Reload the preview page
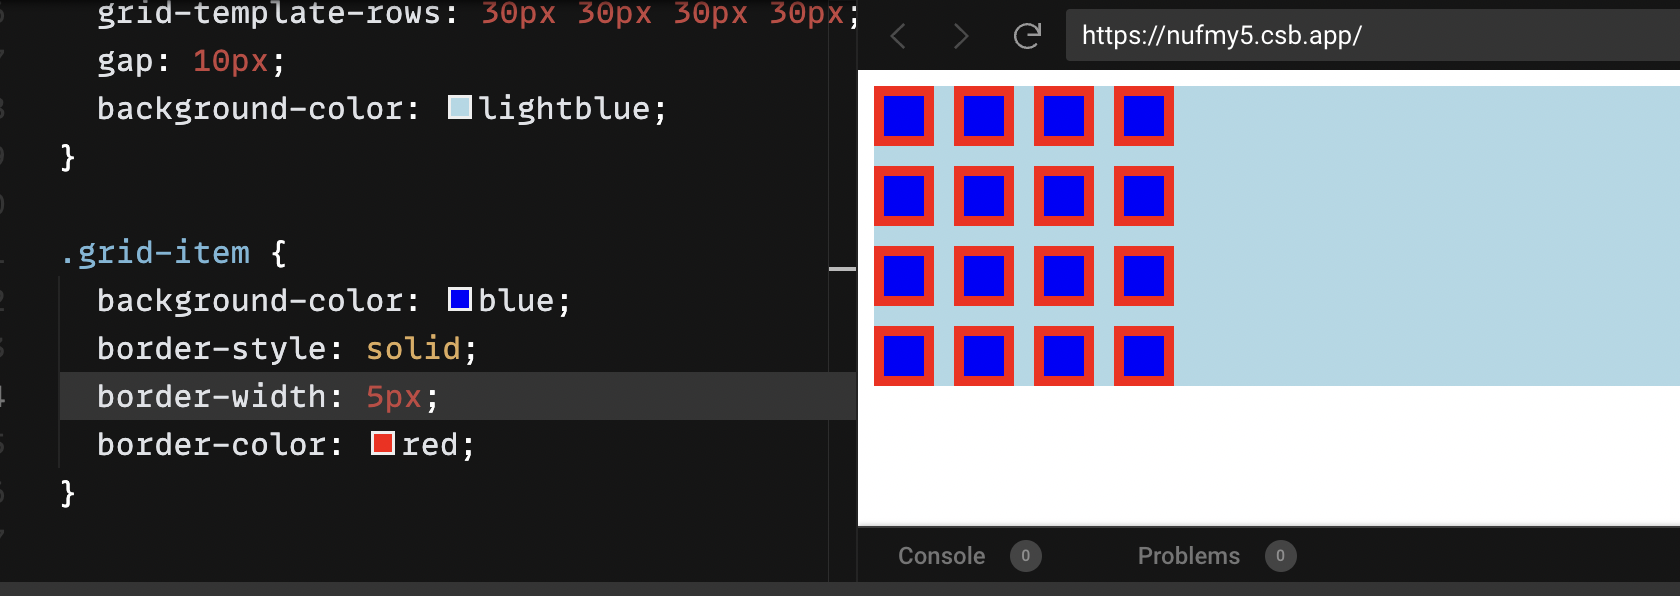The height and width of the screenshot is (596, 1680). click(1027, 37)
